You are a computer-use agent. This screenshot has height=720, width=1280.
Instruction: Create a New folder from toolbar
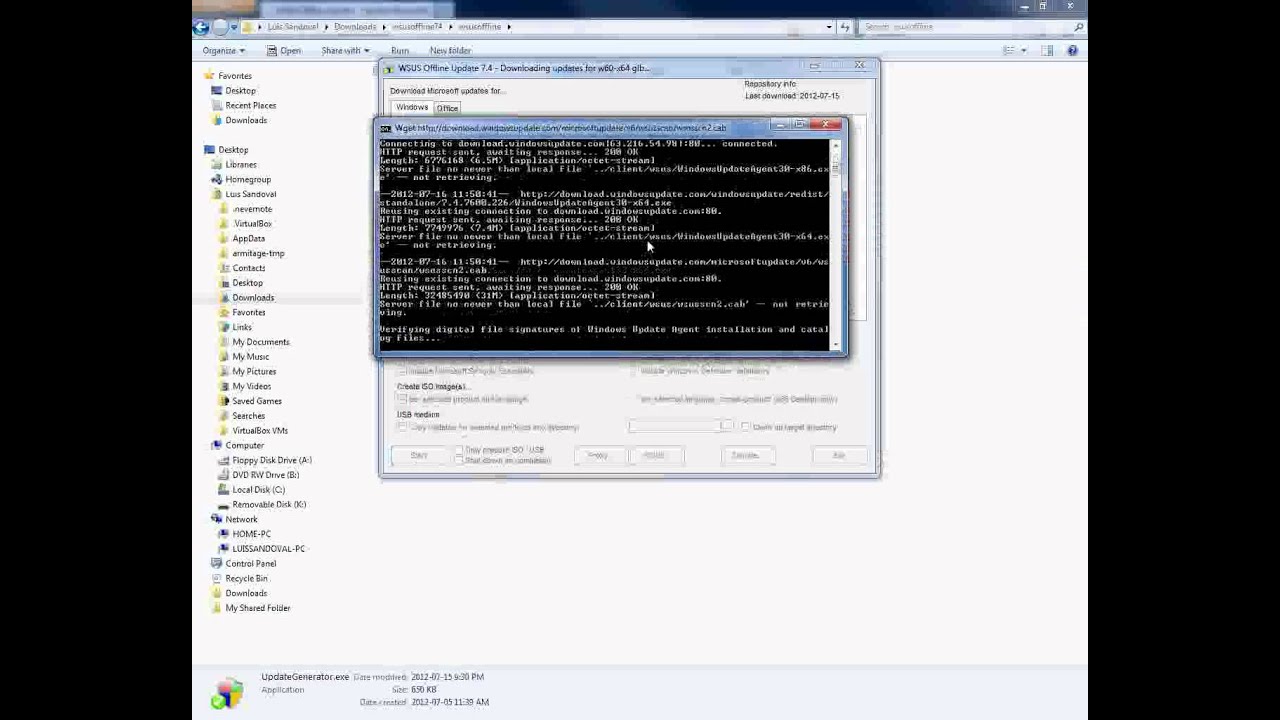[x=450, y=50]
